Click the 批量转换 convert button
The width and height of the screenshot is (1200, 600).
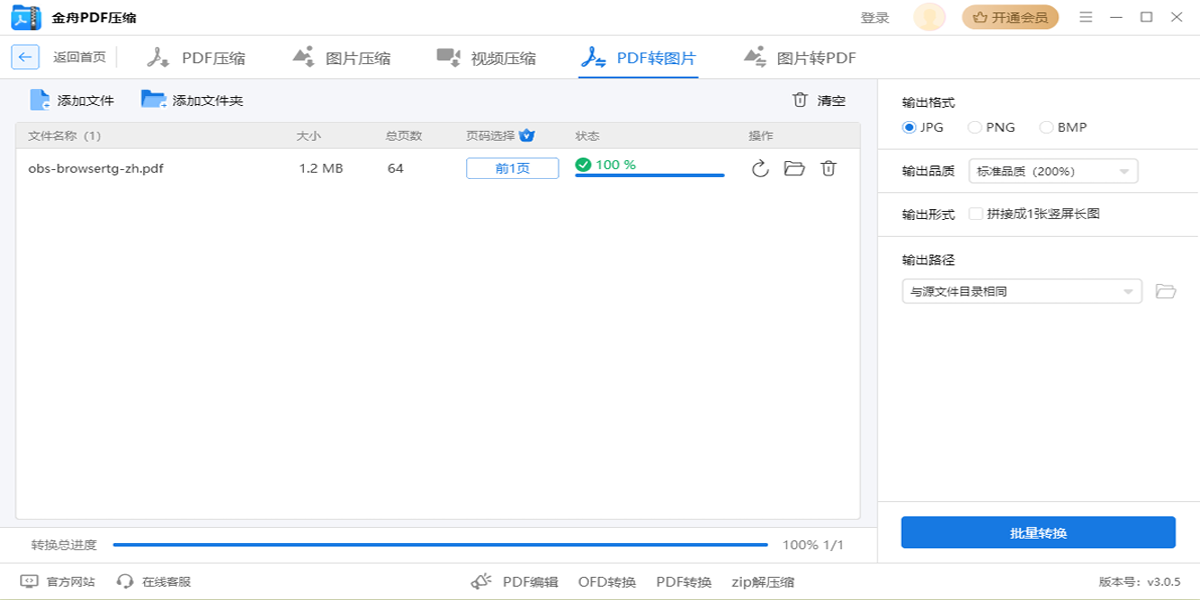click(1039, 532)
